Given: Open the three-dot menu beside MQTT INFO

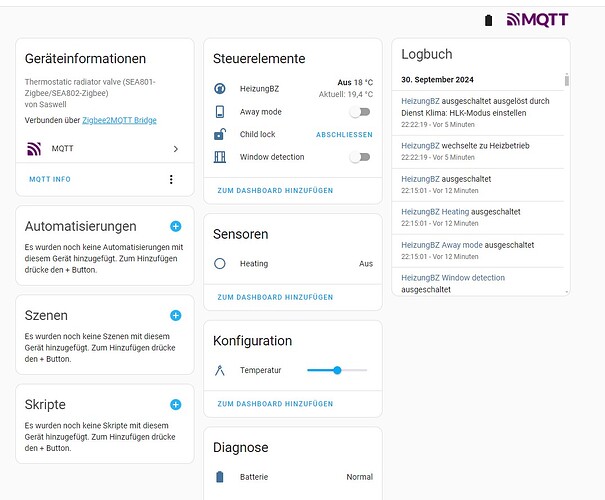Looking at the screenshot, I should (171, 179).
